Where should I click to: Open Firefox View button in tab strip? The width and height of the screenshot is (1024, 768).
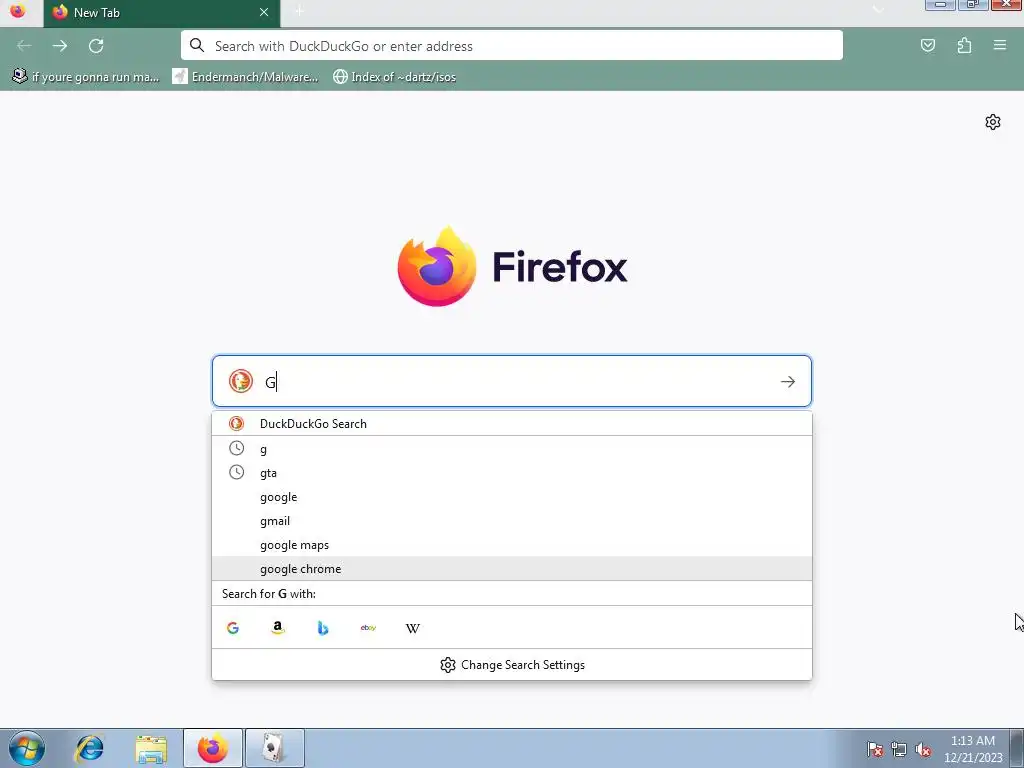coord(18,11)
